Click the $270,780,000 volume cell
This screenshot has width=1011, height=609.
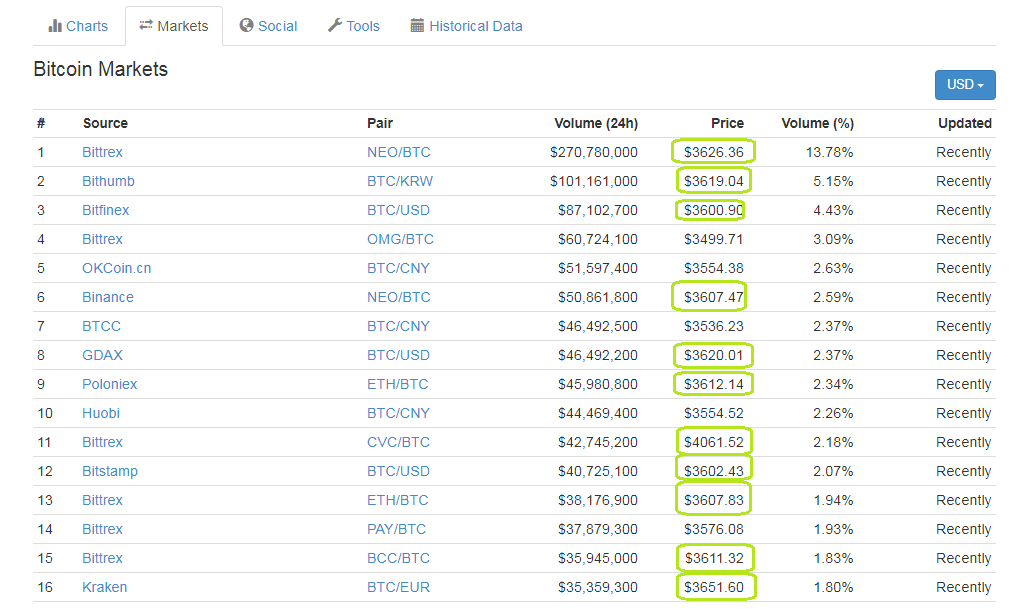coord(593,152)
